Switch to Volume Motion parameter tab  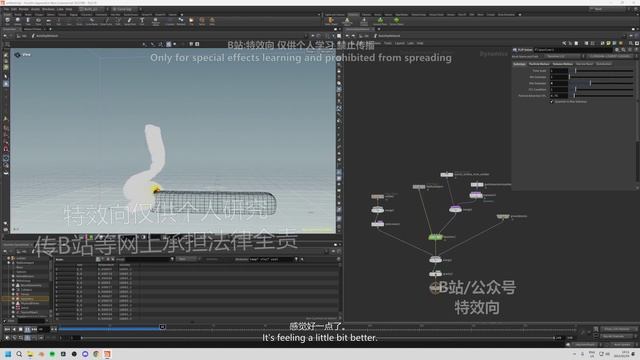(562, 64)
